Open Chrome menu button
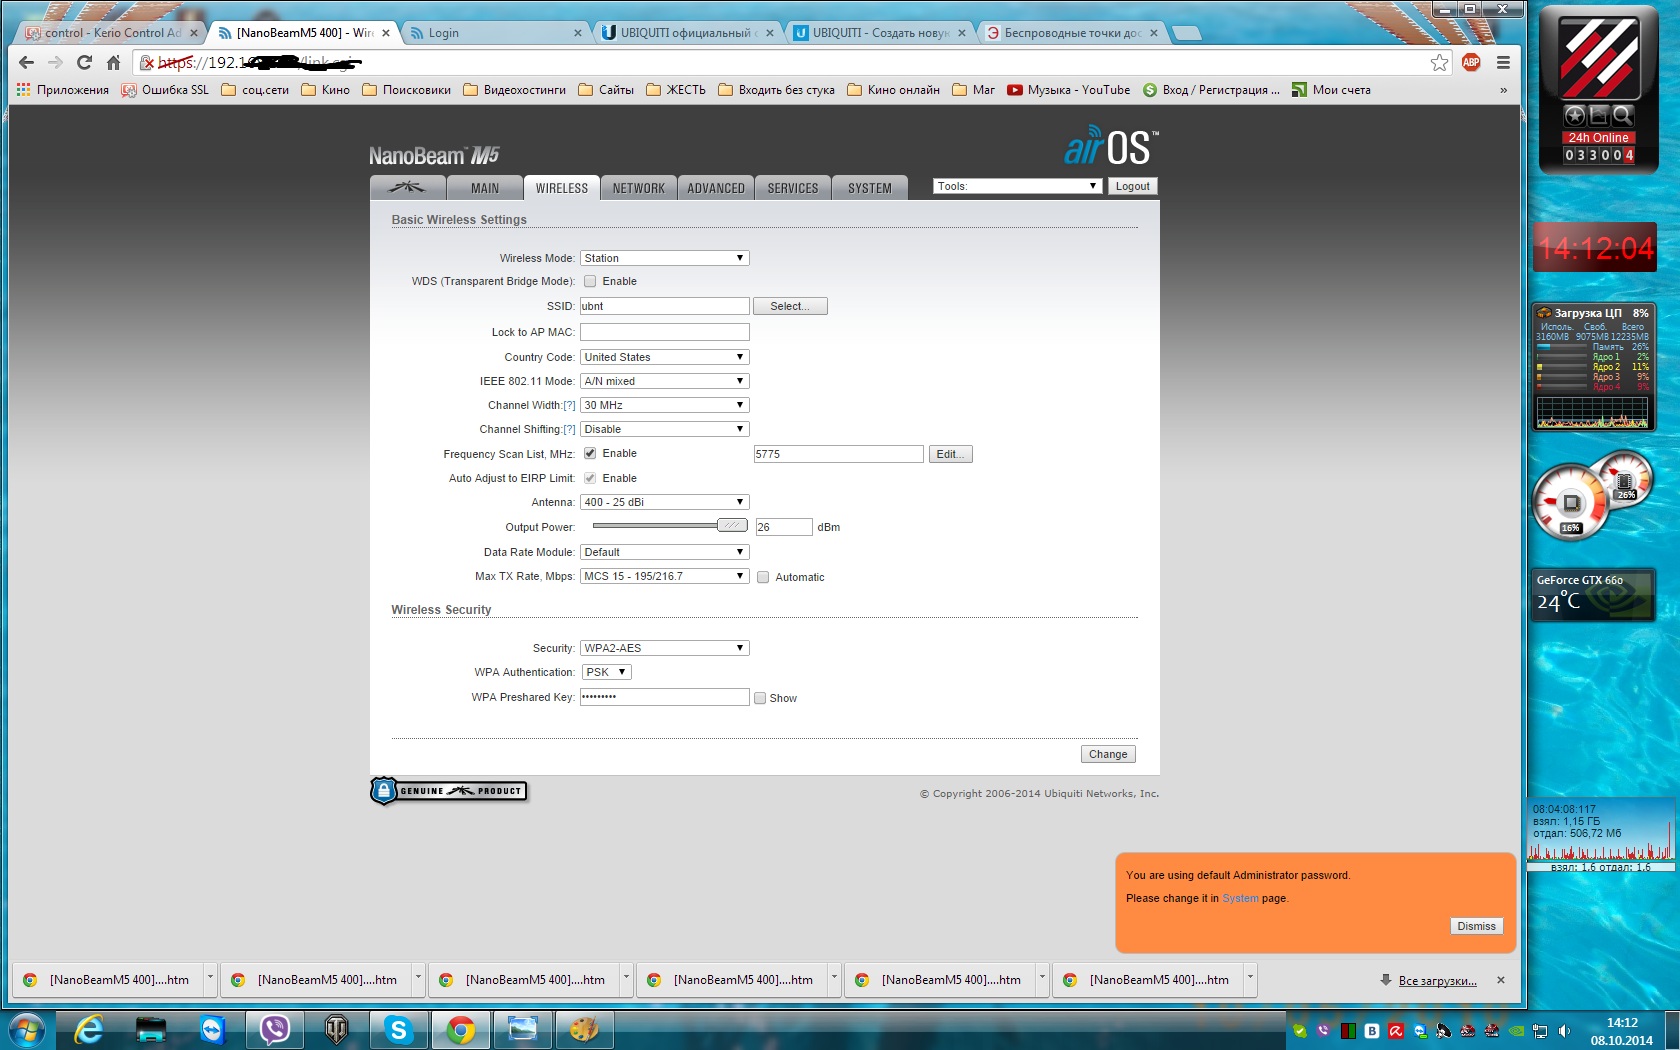Screen dimensions: 1680x1050 1503,62
